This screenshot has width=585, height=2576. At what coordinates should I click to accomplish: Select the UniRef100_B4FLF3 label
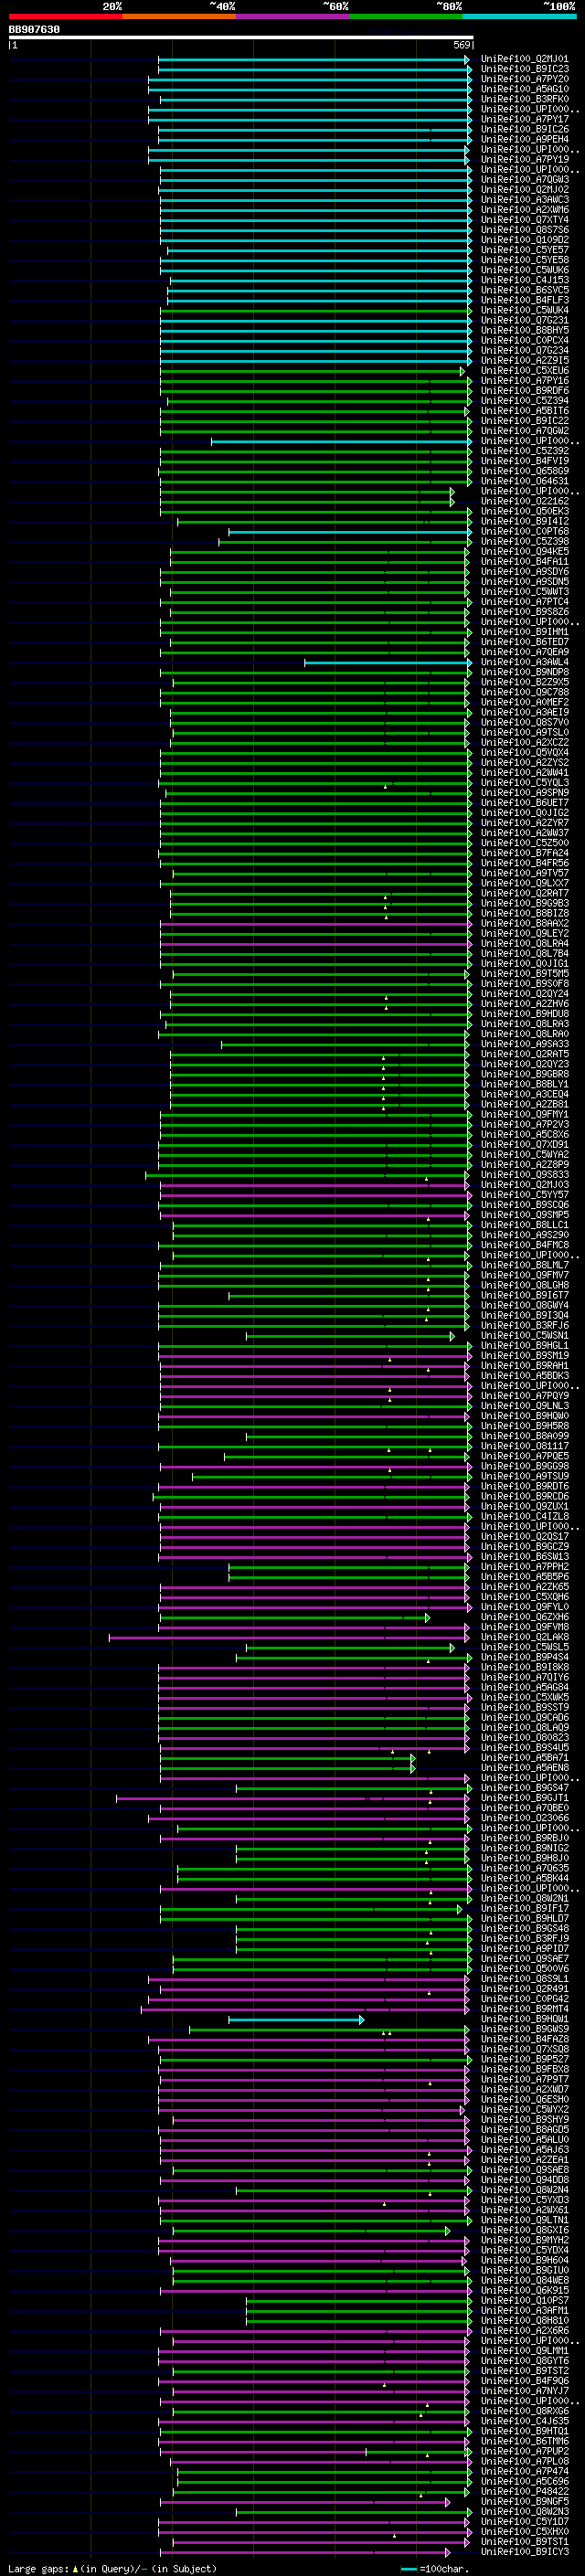click(524, 300)
